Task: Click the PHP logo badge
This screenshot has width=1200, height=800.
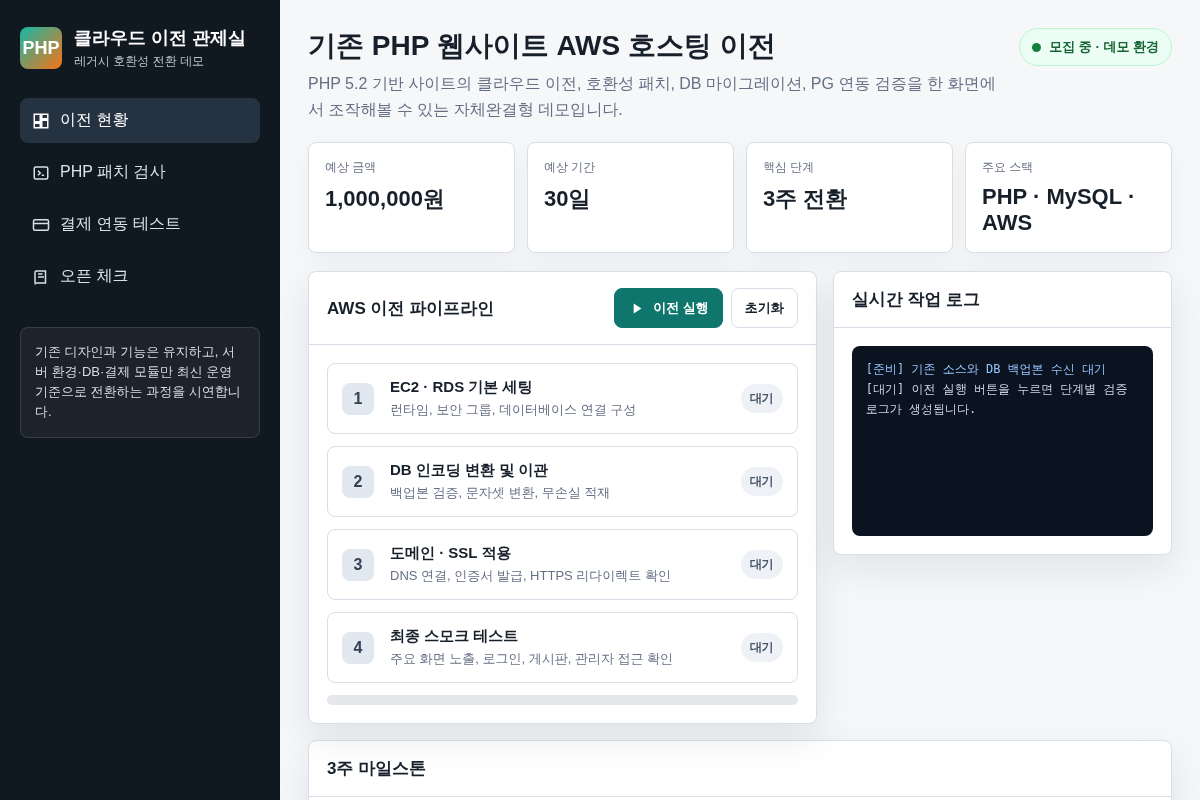Action: pos(41,48)
